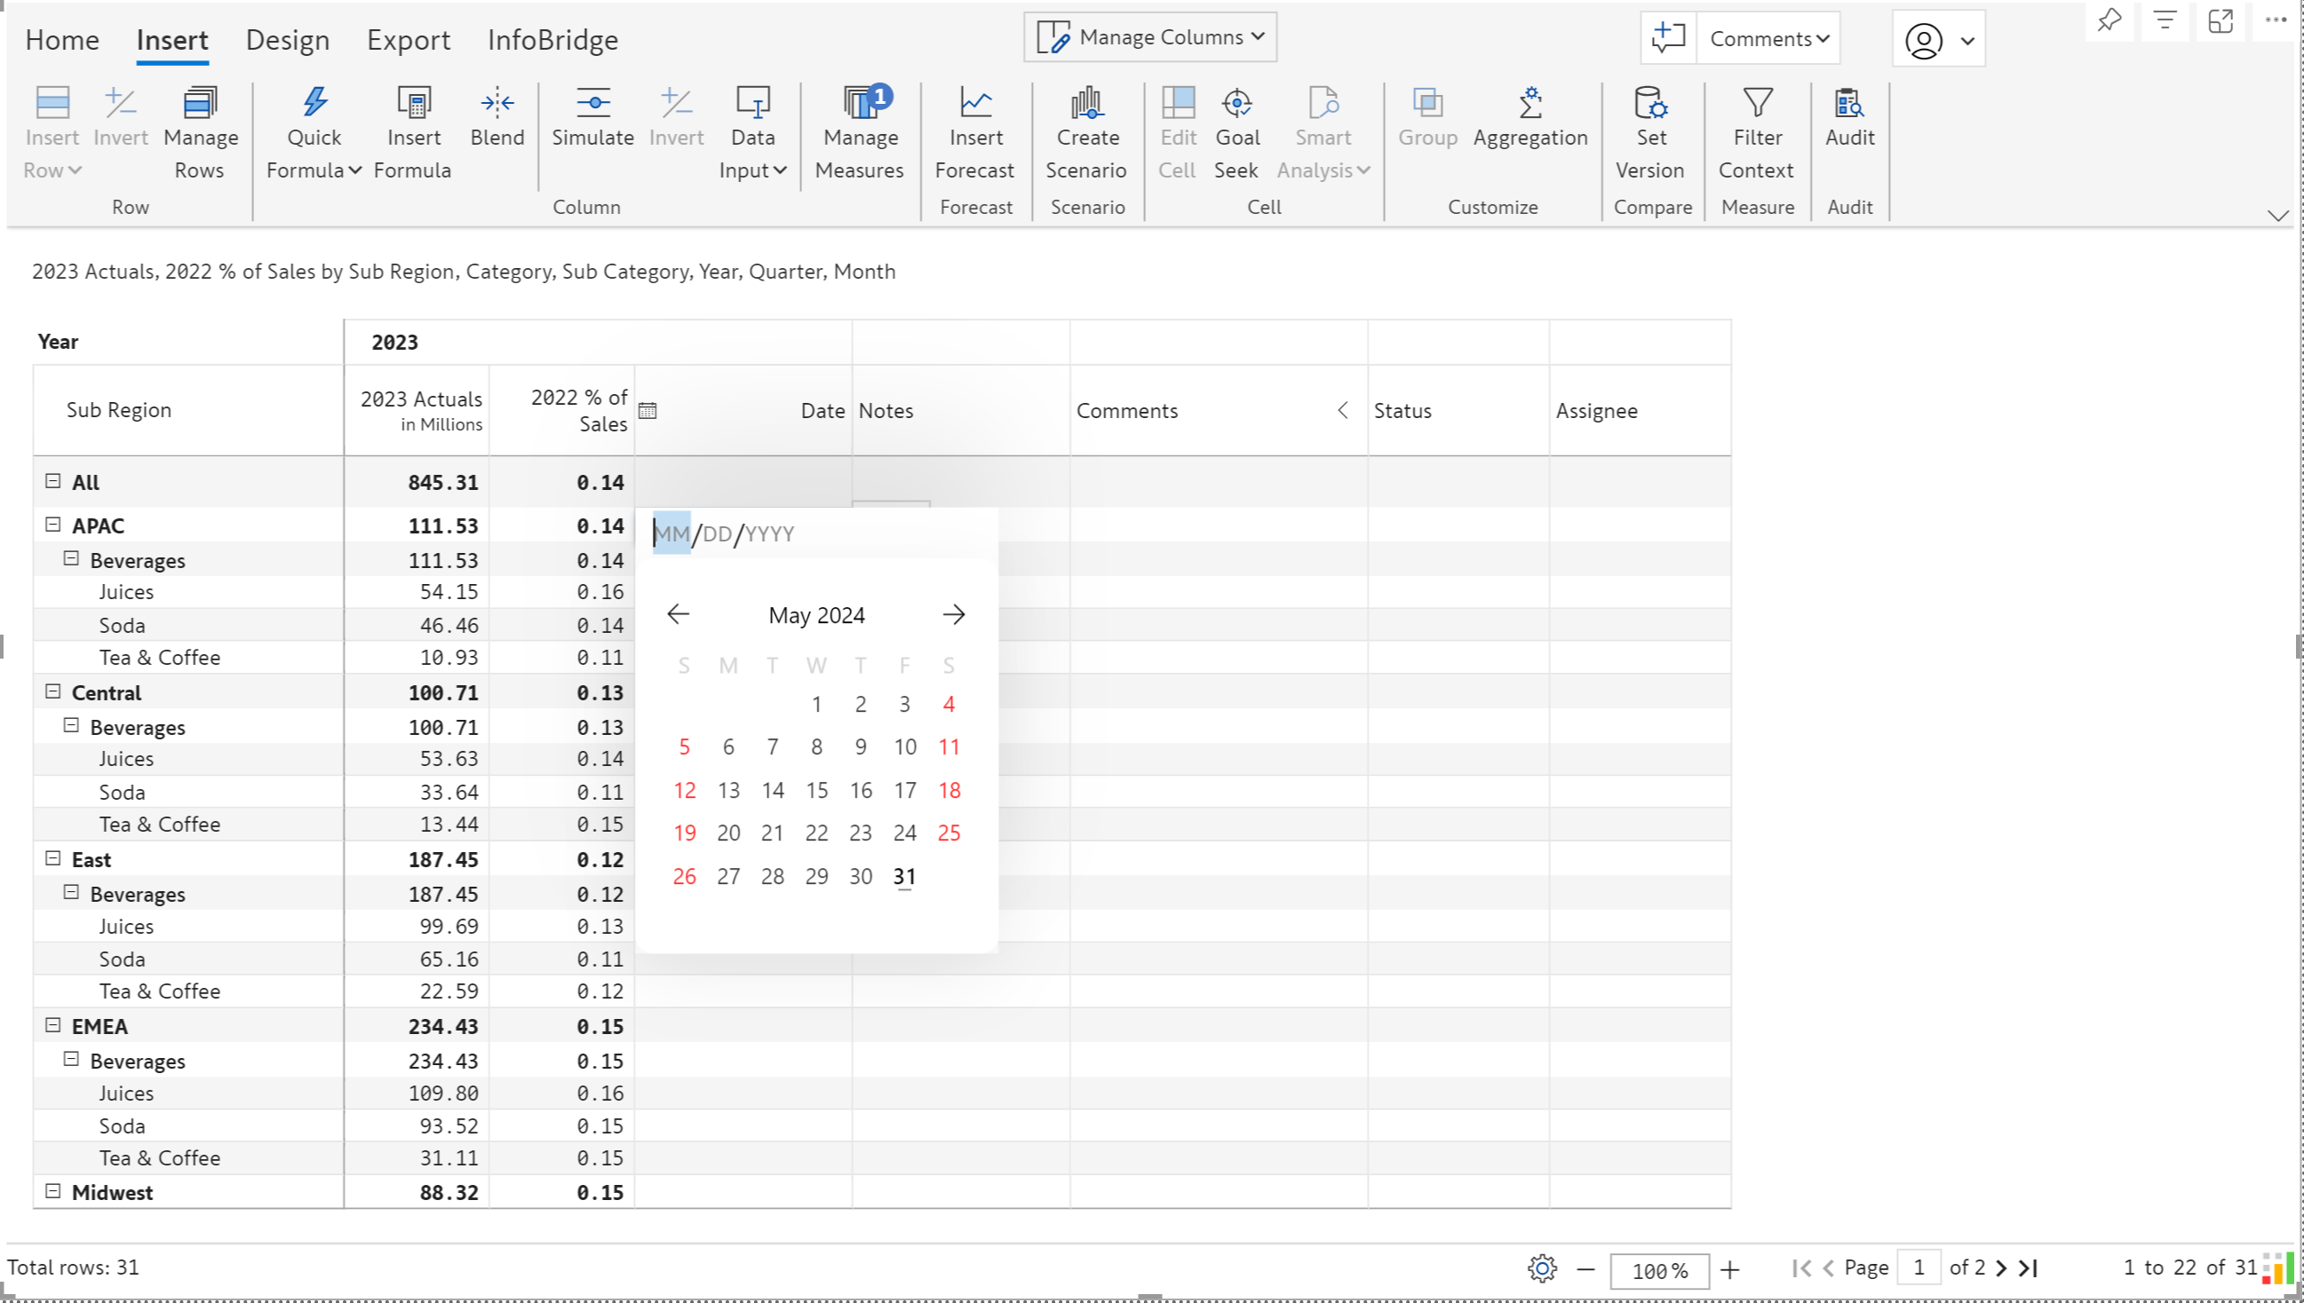Open the Manage Columns dropdown
2304x1303 pixels.
pos(1150,37)
